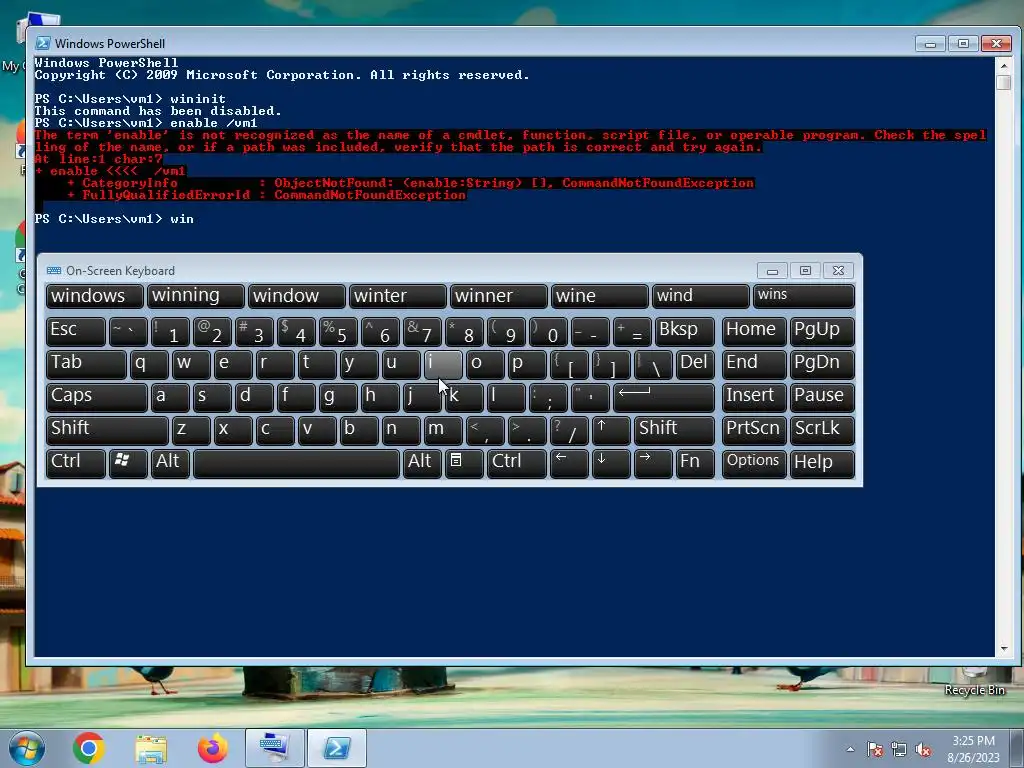
Task: Click the 'n' key
Action: pos(401,430)
